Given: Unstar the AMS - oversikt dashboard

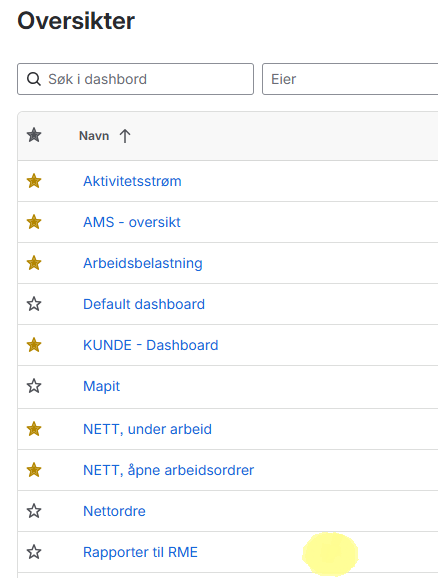Looking at the screenshot, I should point(34,222).
